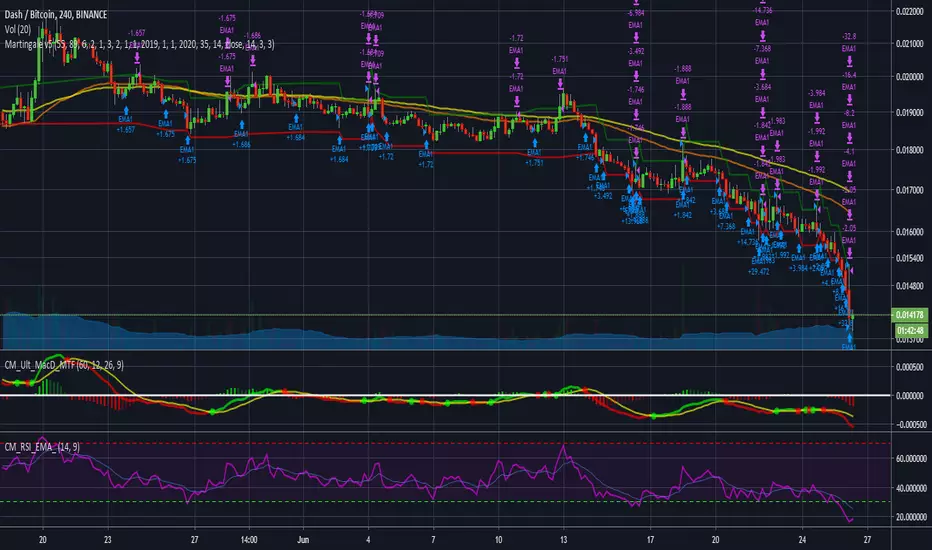
Task: Click the blue buy arrow above +1.751
Action: 535,143
